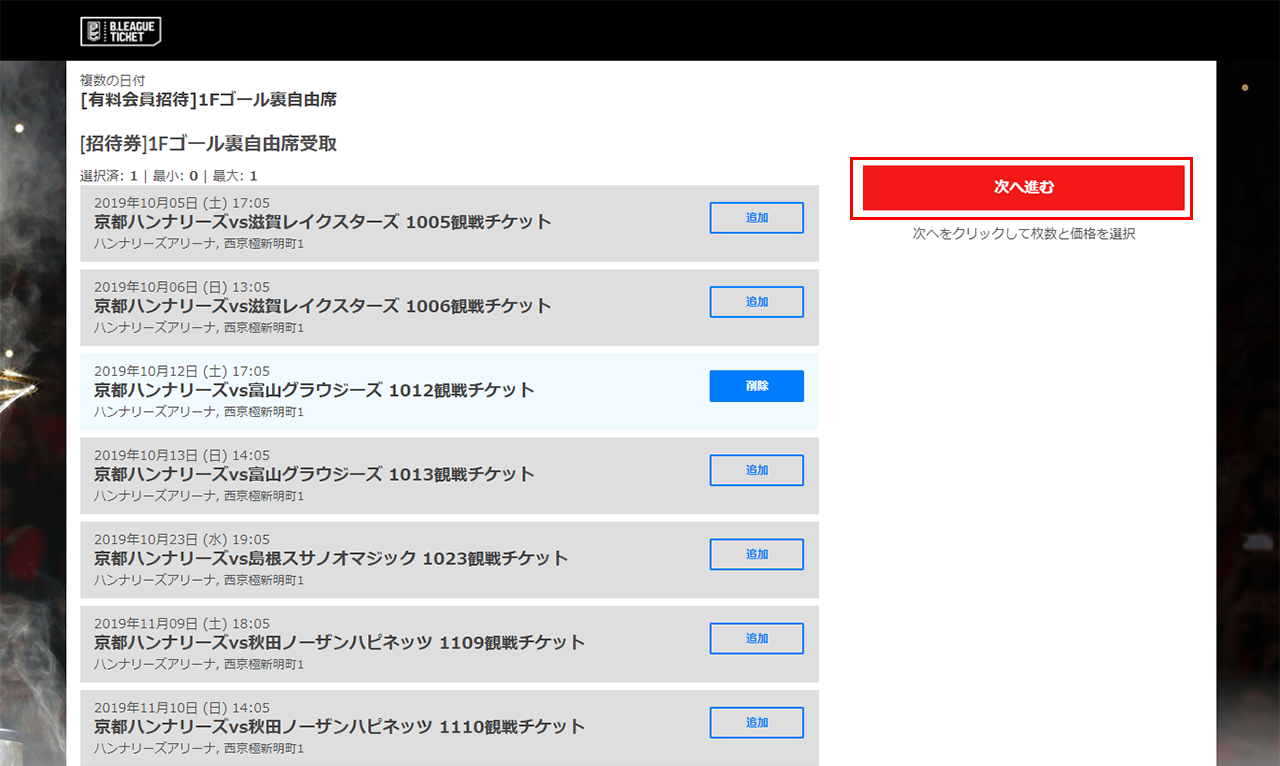
Task: Click title 京都ハンナリーズvs滋賀レイクスターズ 1005観戦チケット
Action: [323, 222]
